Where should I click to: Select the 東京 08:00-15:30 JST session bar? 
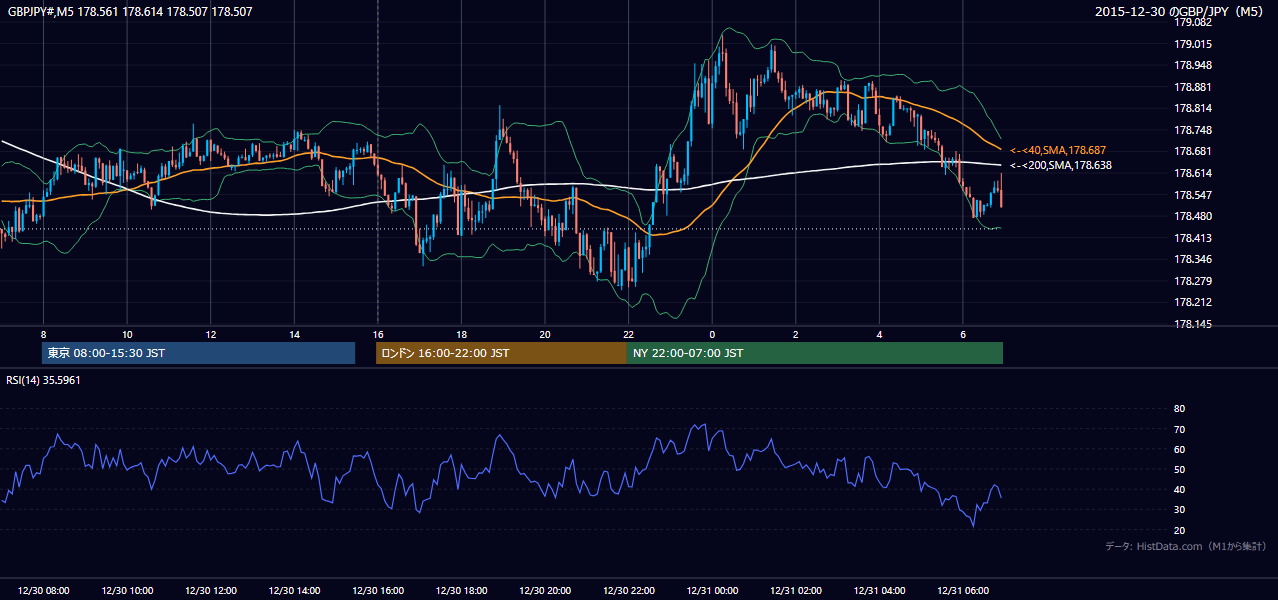pos(198,353)
